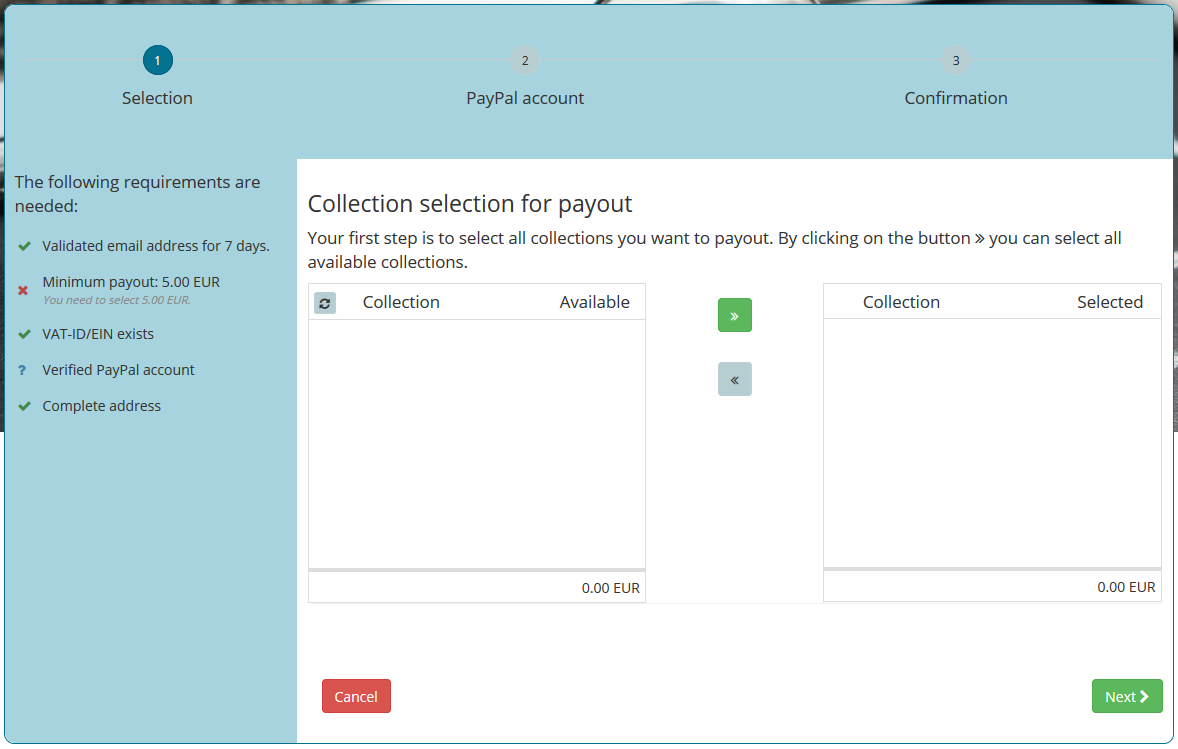Select the step 1 Selection circle
Image resolution: width=1178 pixels, height=749 pixels.
[x=157, y=59]
